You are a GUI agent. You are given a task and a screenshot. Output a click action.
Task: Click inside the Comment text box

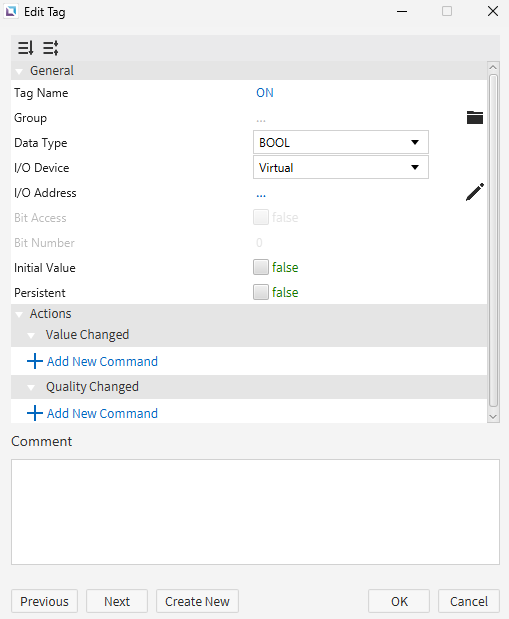(255, 512)
